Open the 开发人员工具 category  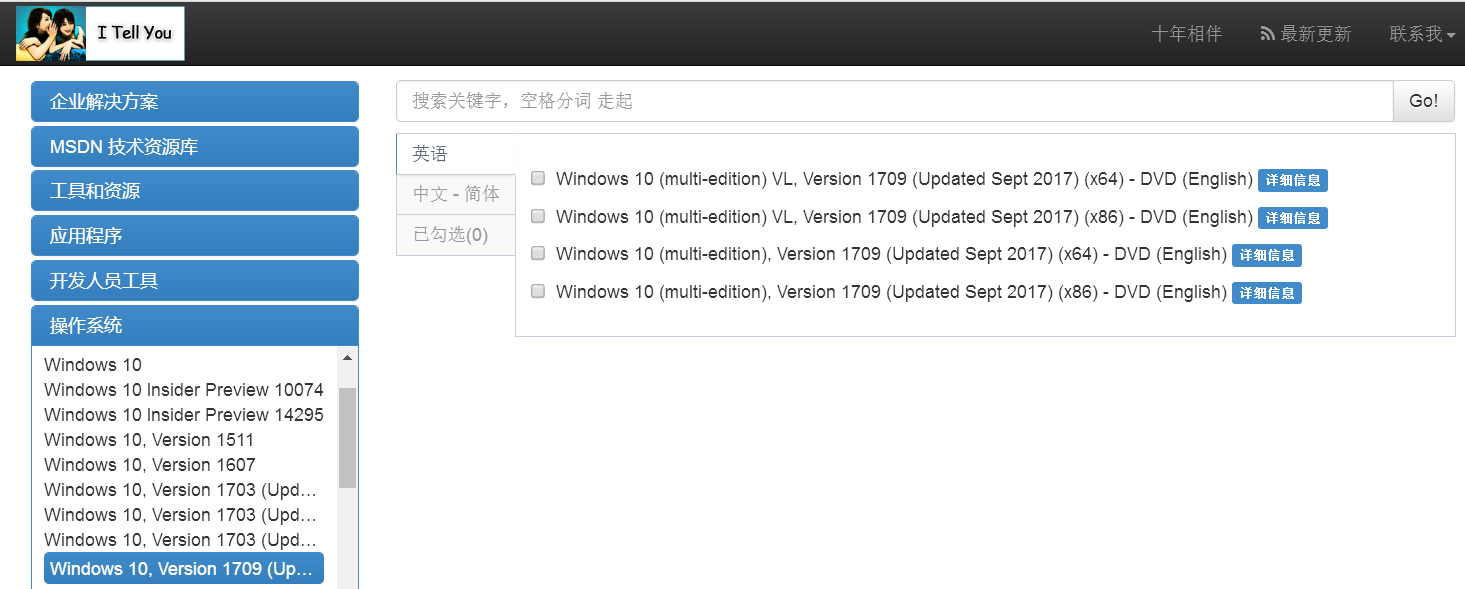194,280
